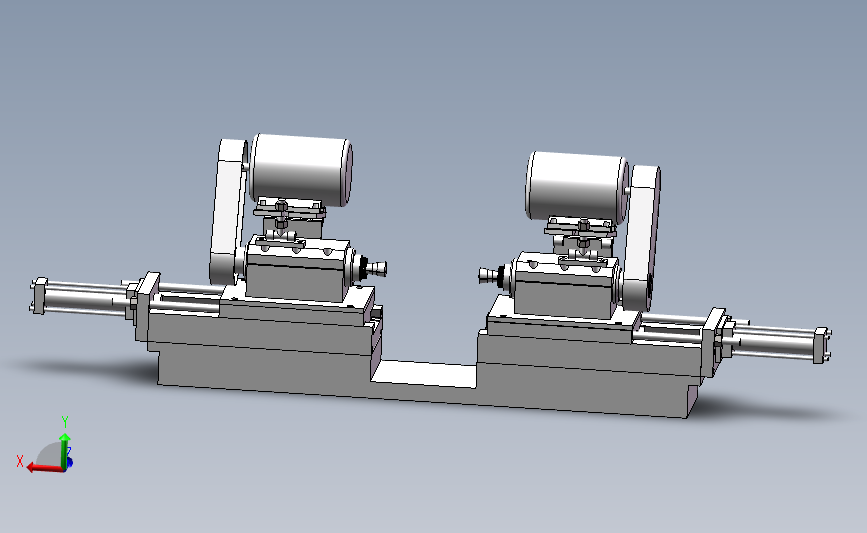Select the left pneumatic cylinder end cap
This screenshot has height=533, width=867.
[x=38, y=296]
